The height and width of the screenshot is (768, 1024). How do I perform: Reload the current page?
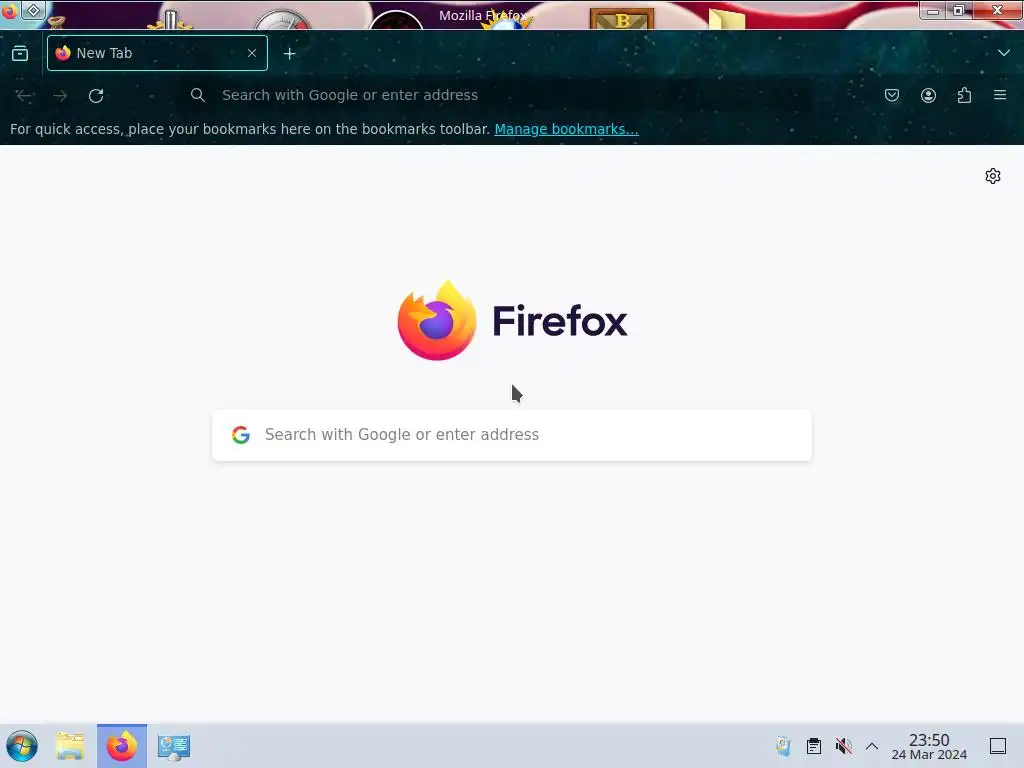click(96, 95)
